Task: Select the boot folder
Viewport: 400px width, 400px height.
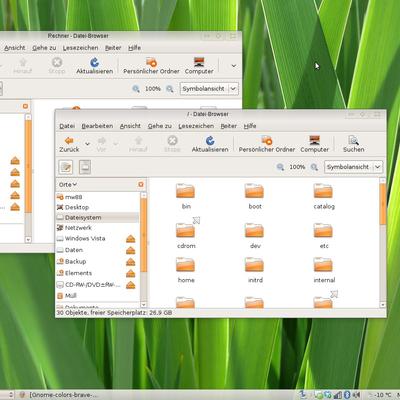Action: [255, 196]
